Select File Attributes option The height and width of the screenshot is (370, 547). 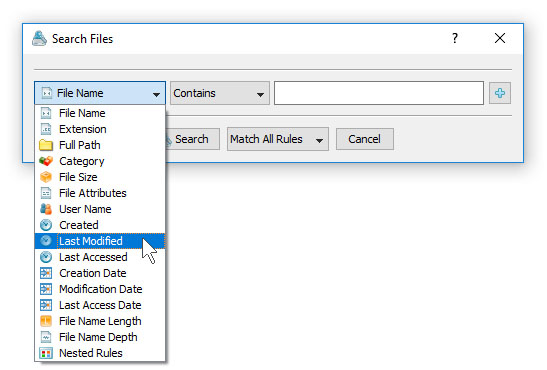[x=100, y=193]
